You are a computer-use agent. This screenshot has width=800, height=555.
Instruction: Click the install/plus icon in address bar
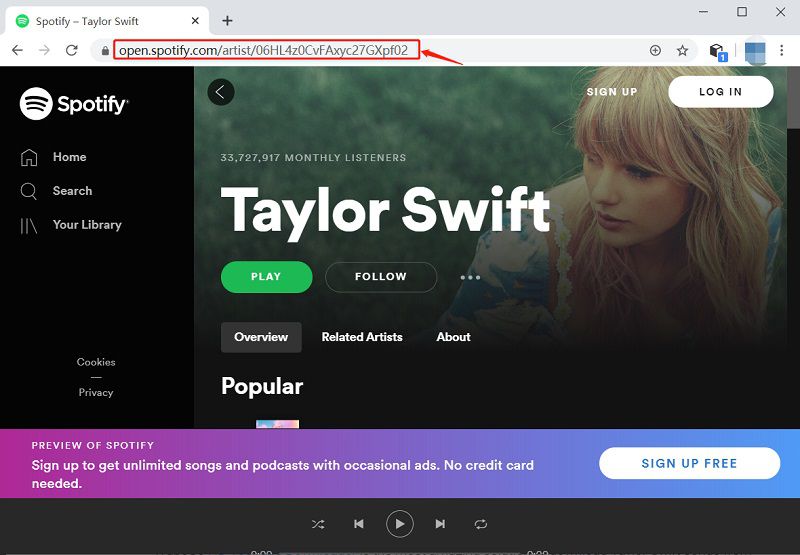pos(655,50)
